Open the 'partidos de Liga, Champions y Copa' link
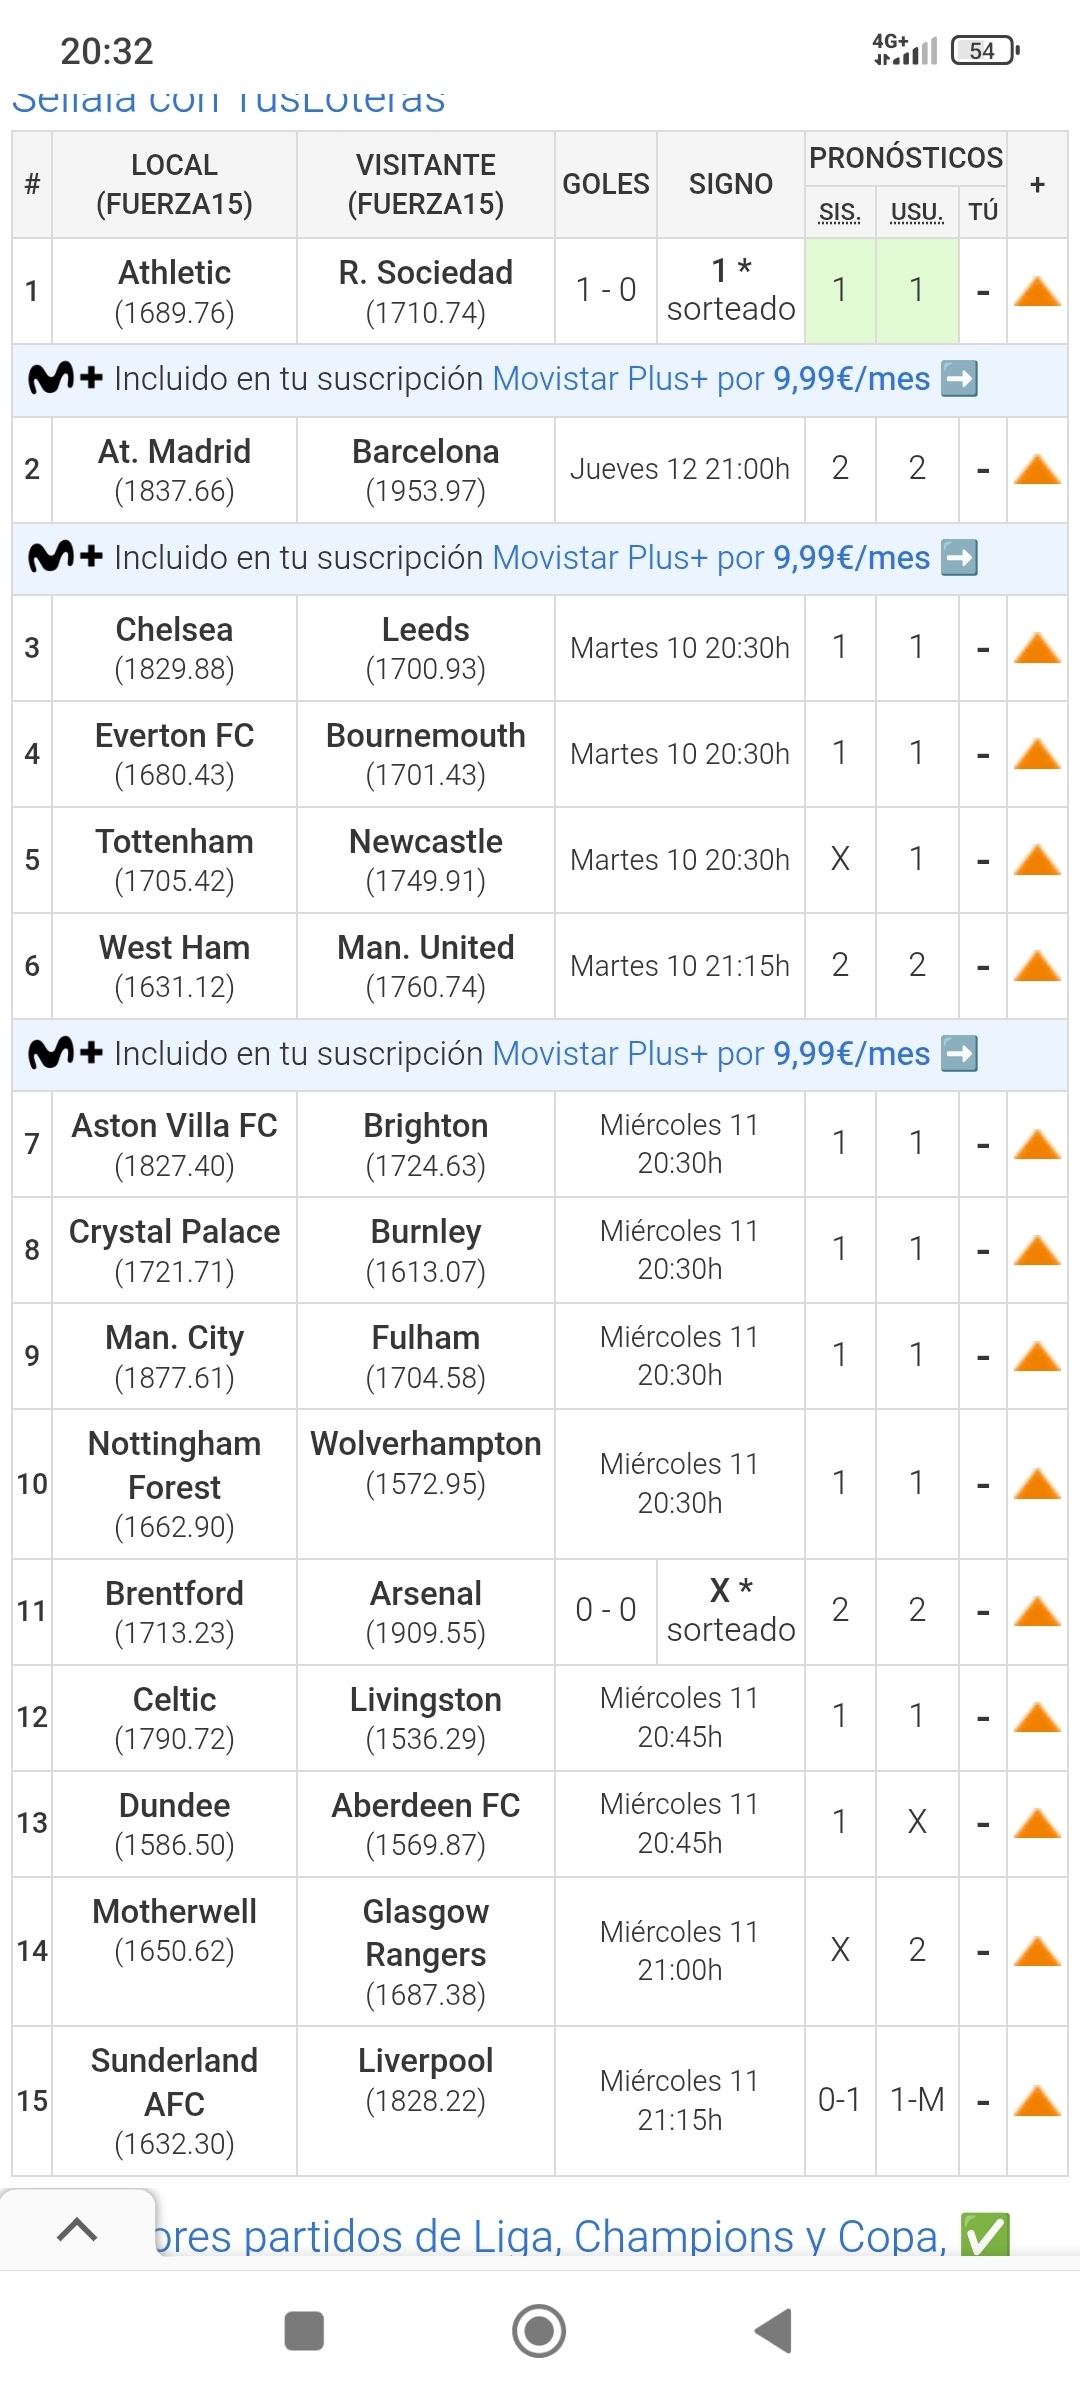The image size is (1080, 2400). 550,2236
